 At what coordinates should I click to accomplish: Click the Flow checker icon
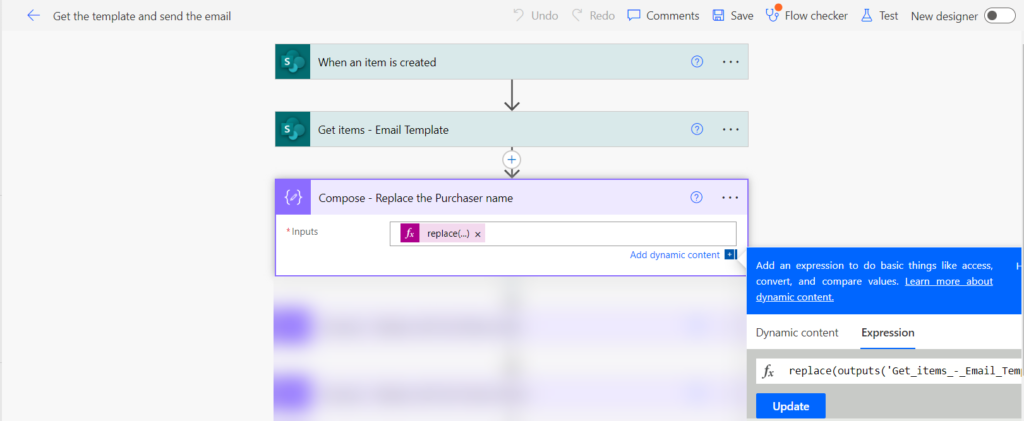pyautogui.click(x=772, y=15)
